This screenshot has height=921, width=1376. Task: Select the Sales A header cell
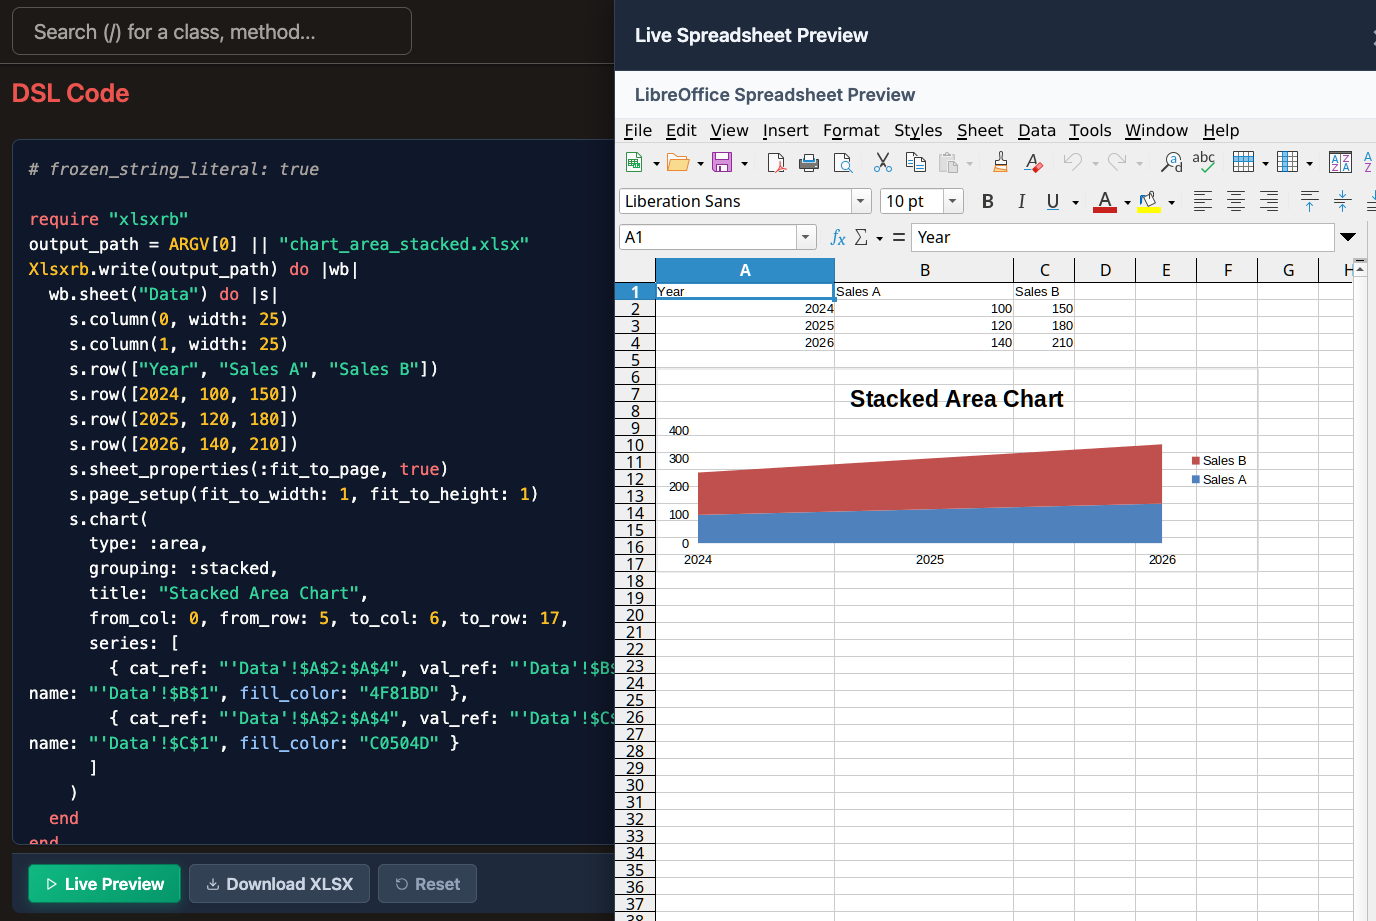click(x=924, y=292)
